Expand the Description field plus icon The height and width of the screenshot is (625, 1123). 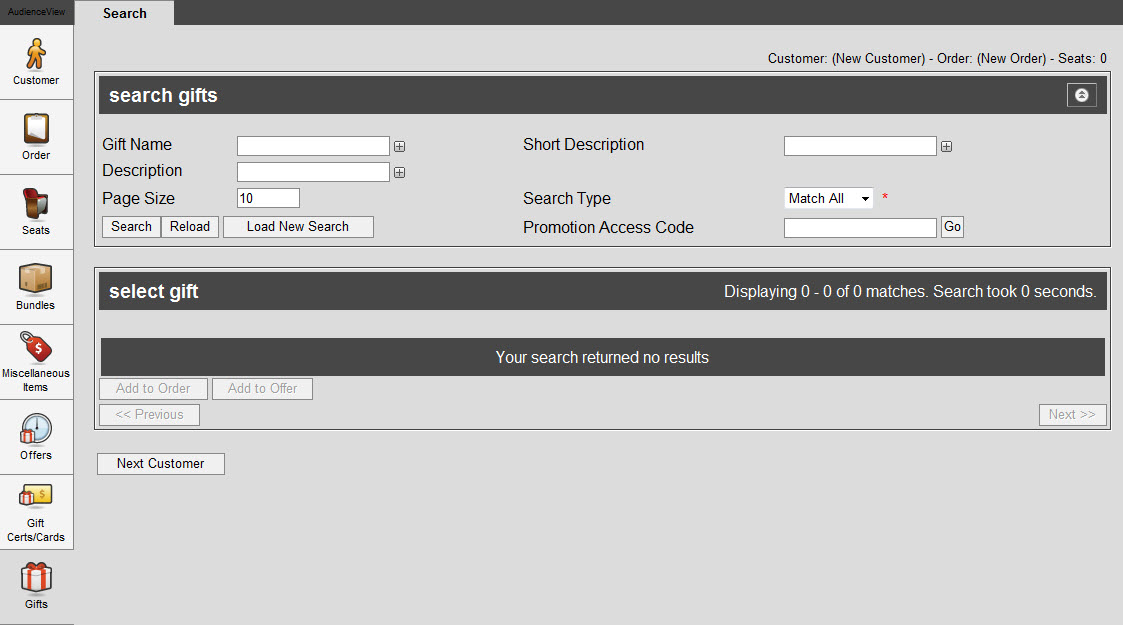click(x=400, y=173)
